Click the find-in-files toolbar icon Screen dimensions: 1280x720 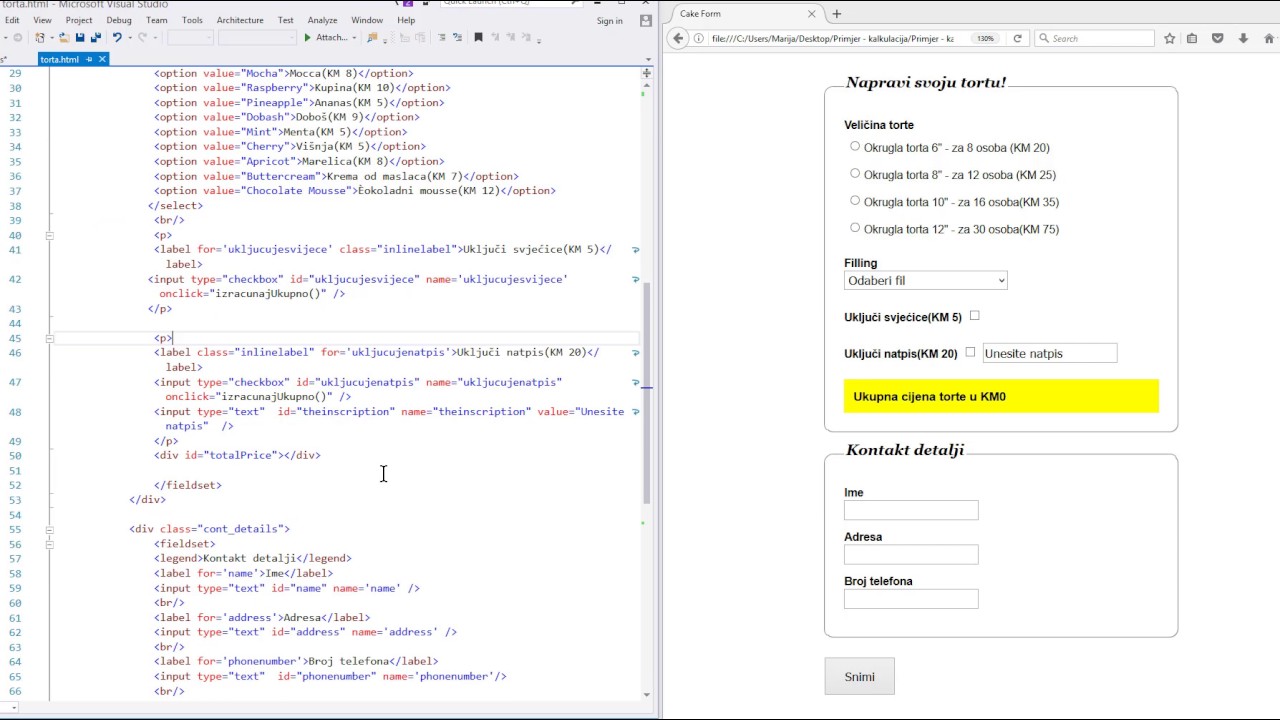click(372, 37)
